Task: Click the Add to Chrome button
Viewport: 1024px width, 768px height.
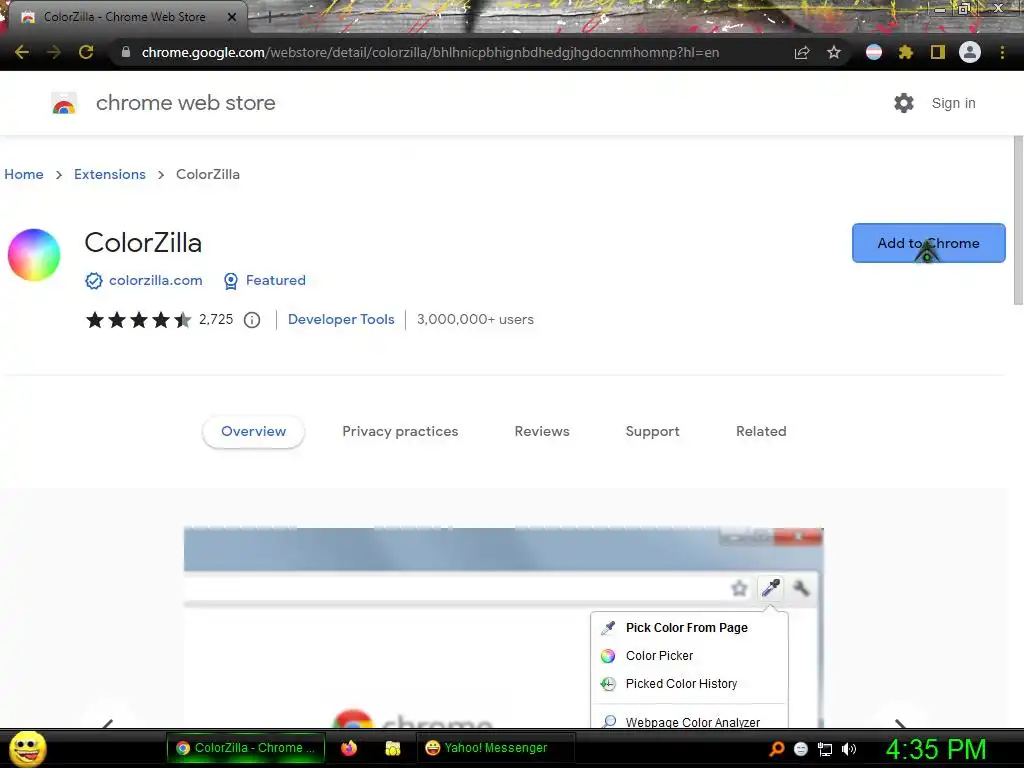Action: [x=929, y=243]
